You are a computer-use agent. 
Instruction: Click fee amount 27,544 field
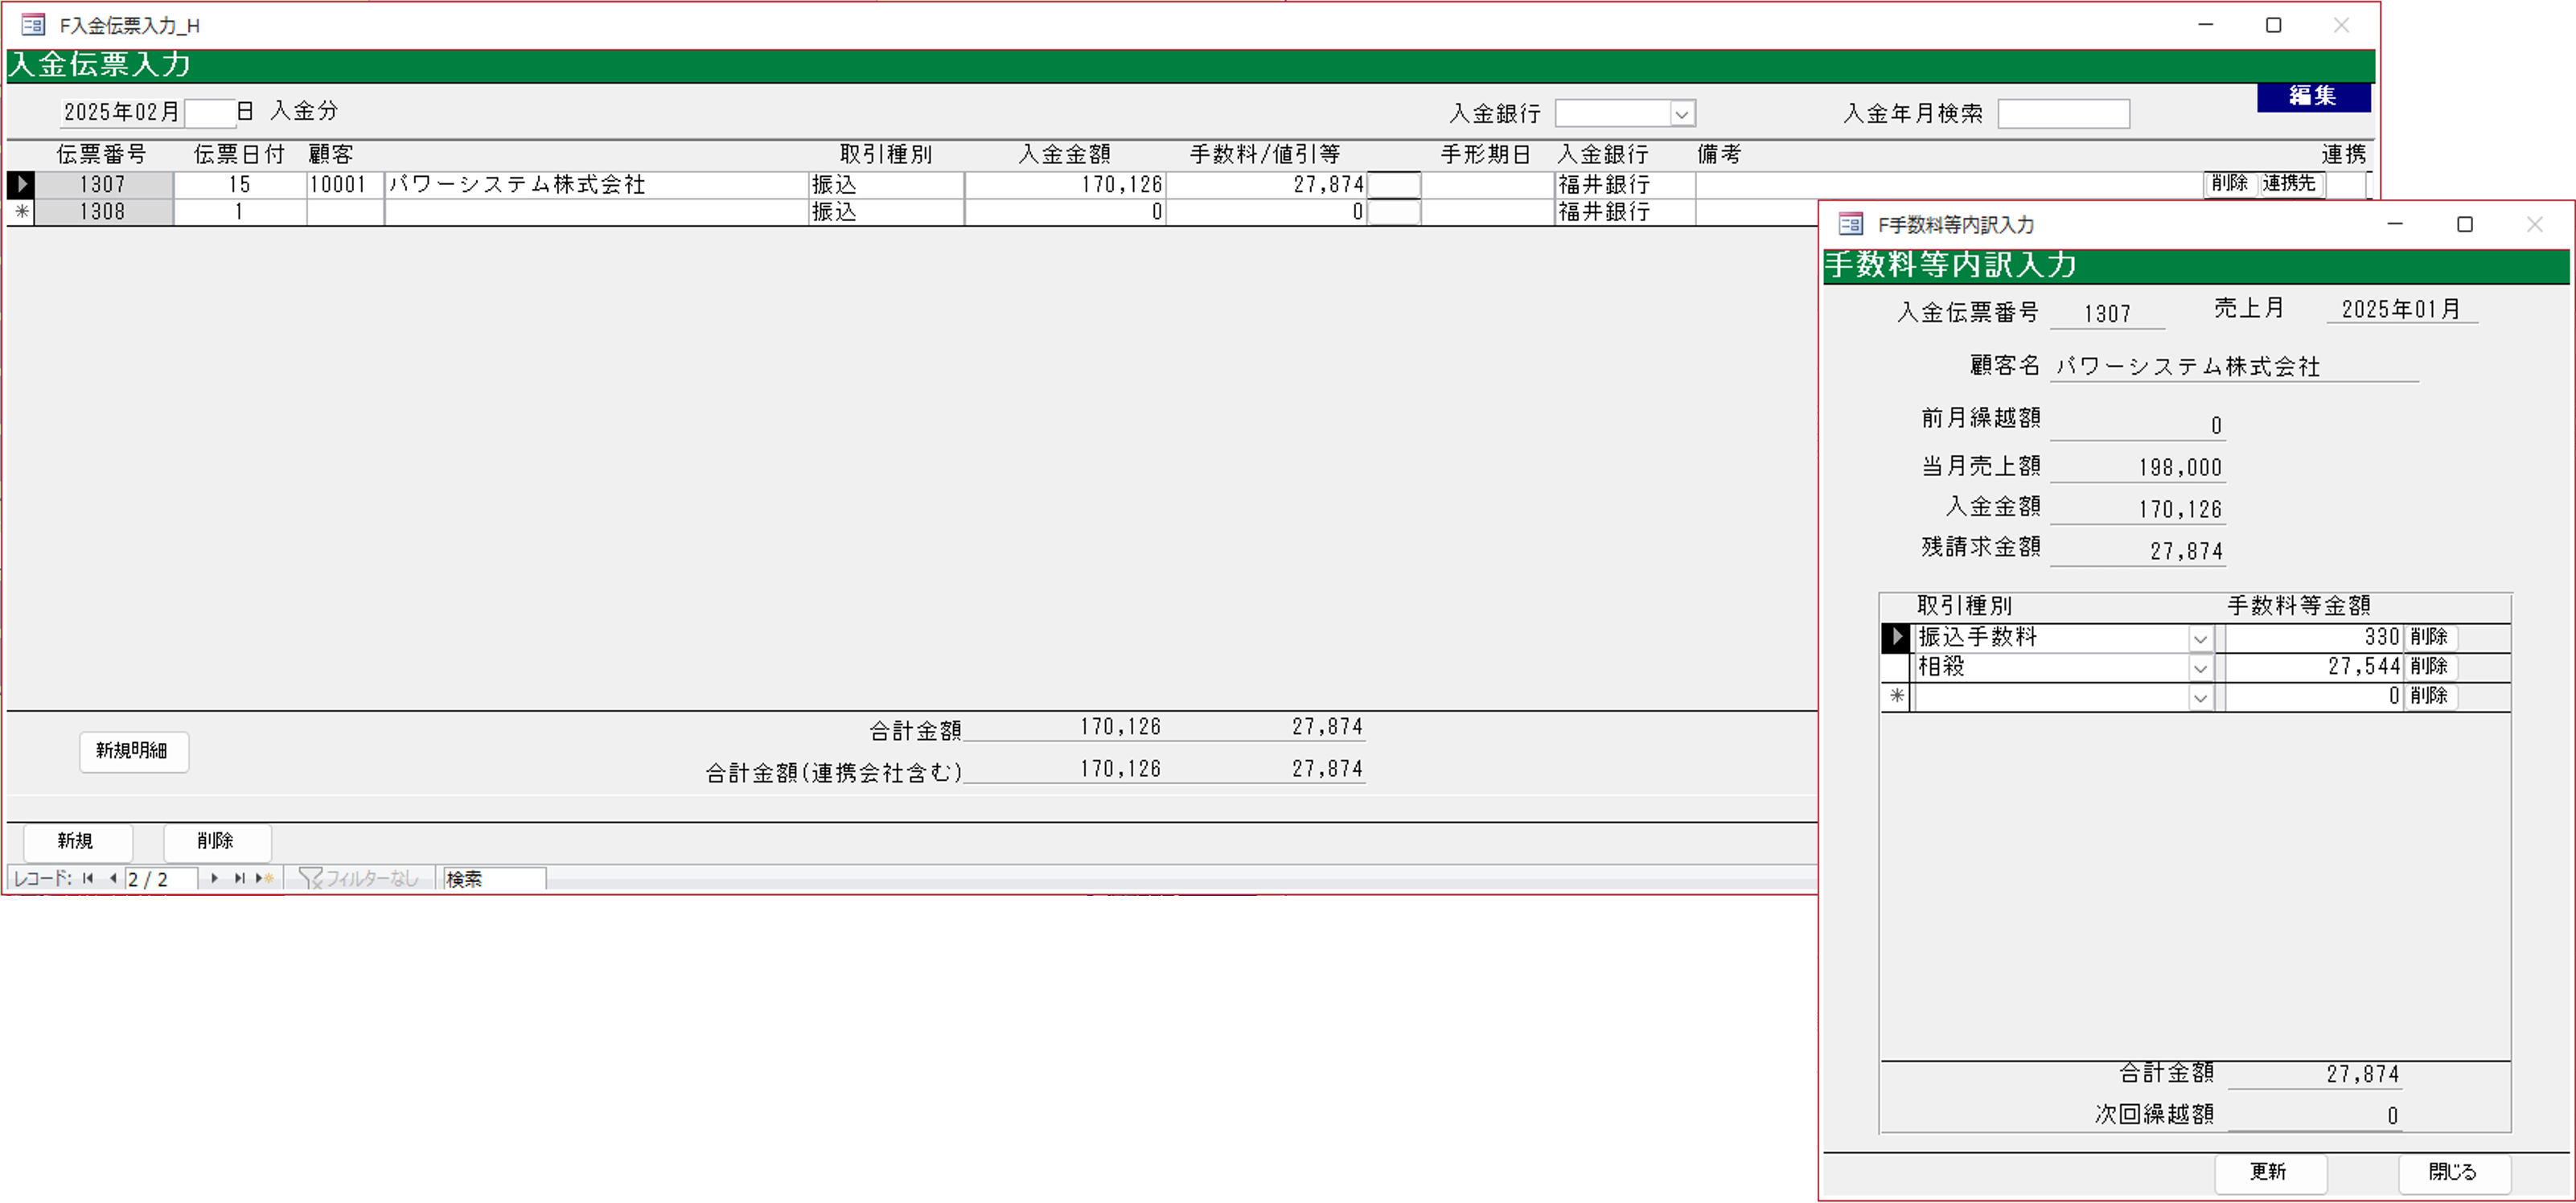pos(2314,666)
